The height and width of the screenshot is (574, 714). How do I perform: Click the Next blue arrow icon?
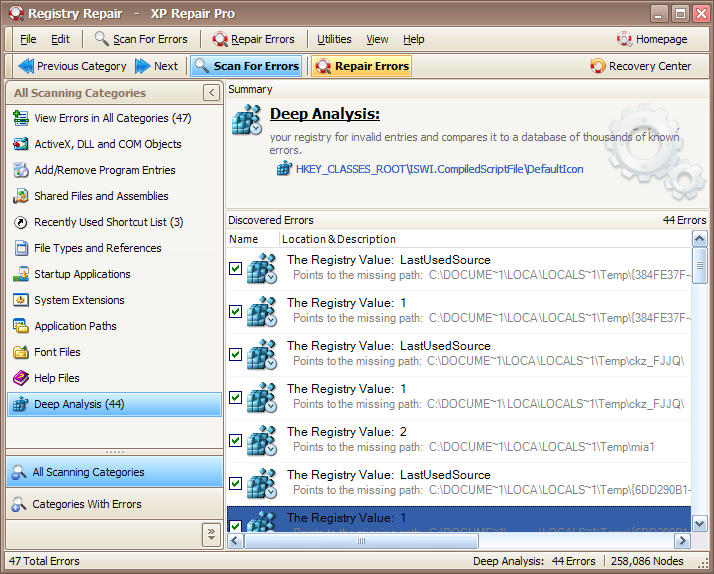[x=143, y=66]
